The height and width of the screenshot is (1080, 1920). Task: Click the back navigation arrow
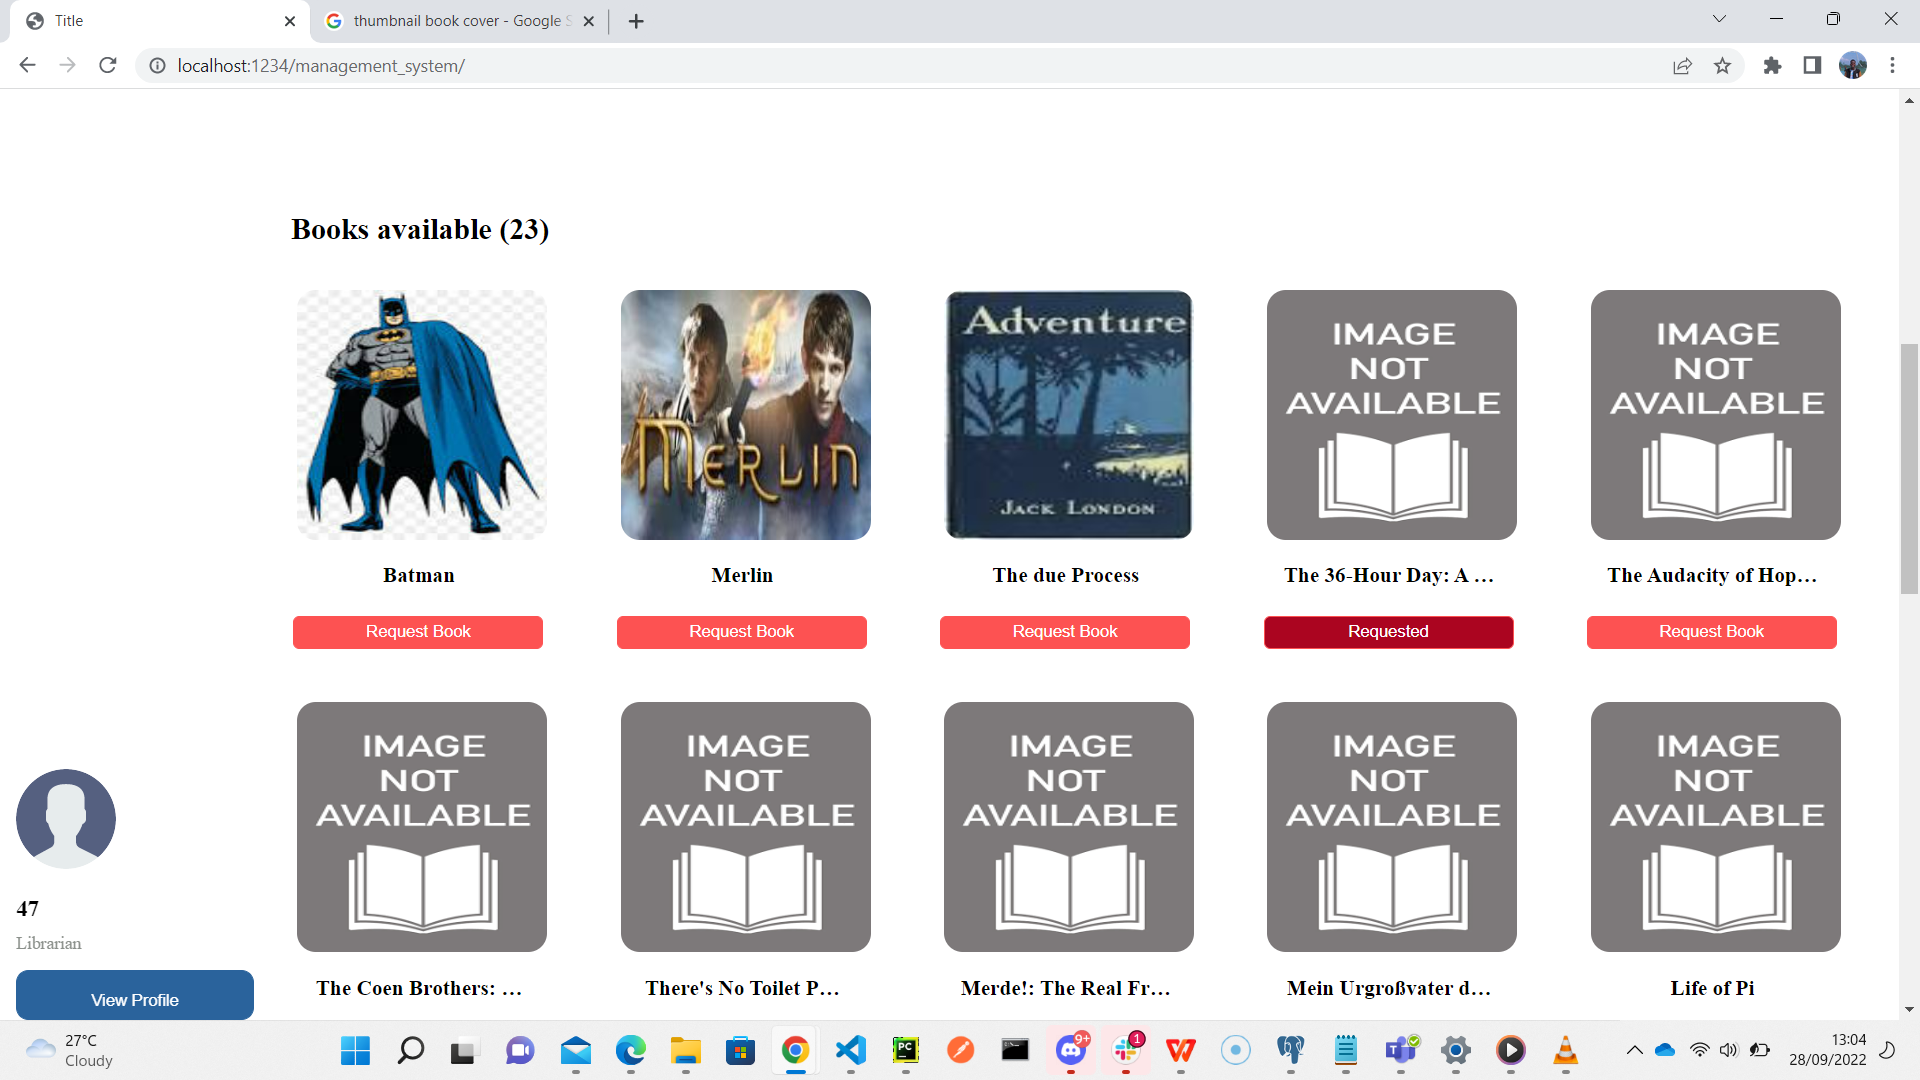tap(27, 66)
